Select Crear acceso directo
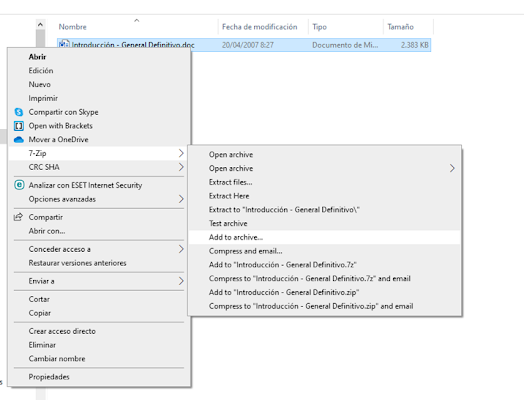The width and height of the screenshot is (524, 400). coord(99,331)
